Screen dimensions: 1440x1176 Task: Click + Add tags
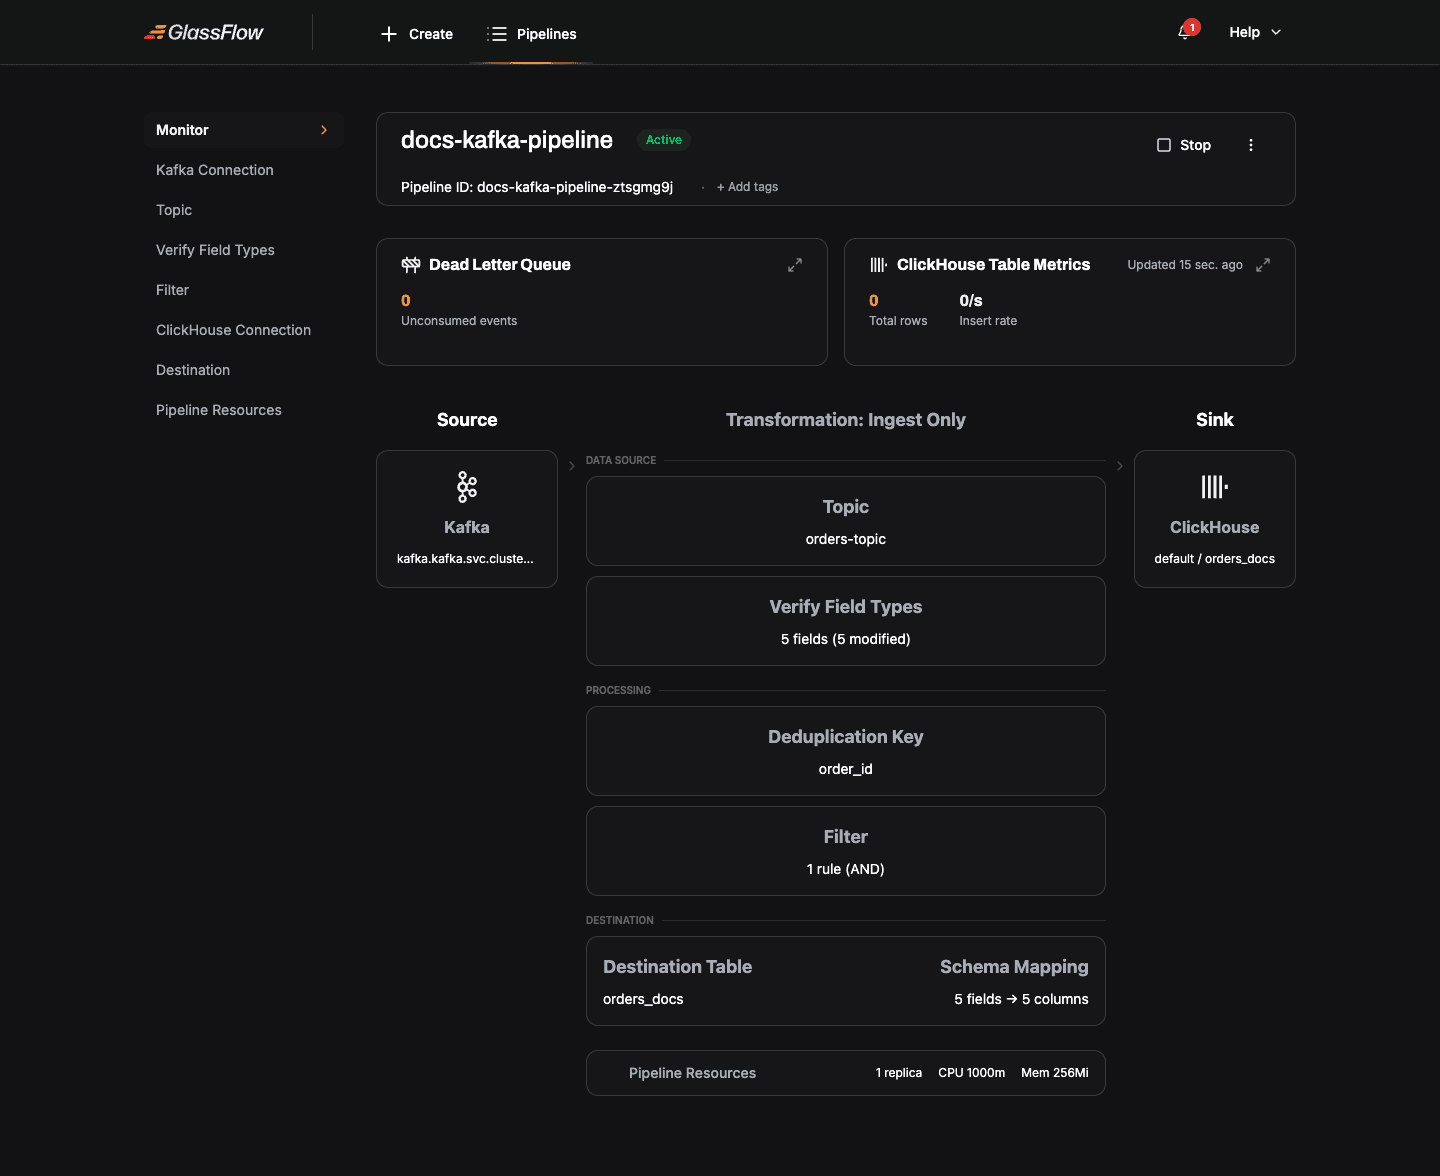click(x=747, y=187)
